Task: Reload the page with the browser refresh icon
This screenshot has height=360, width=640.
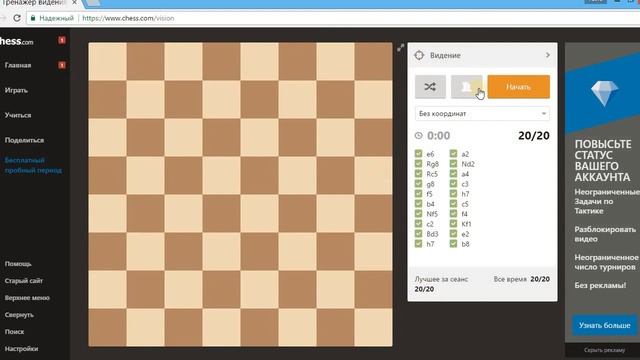Action: pos(17,18)
